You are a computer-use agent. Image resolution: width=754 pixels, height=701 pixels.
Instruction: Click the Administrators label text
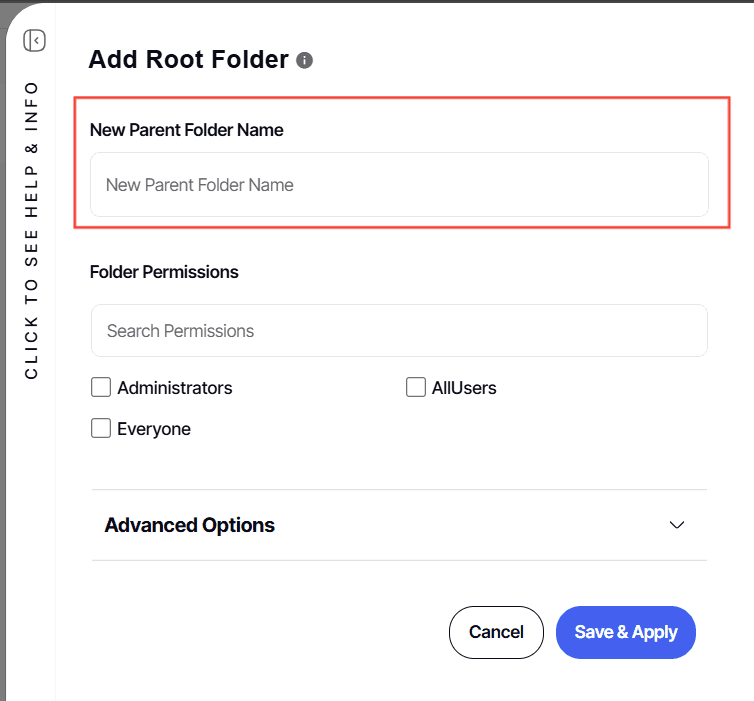click(175, 388)
